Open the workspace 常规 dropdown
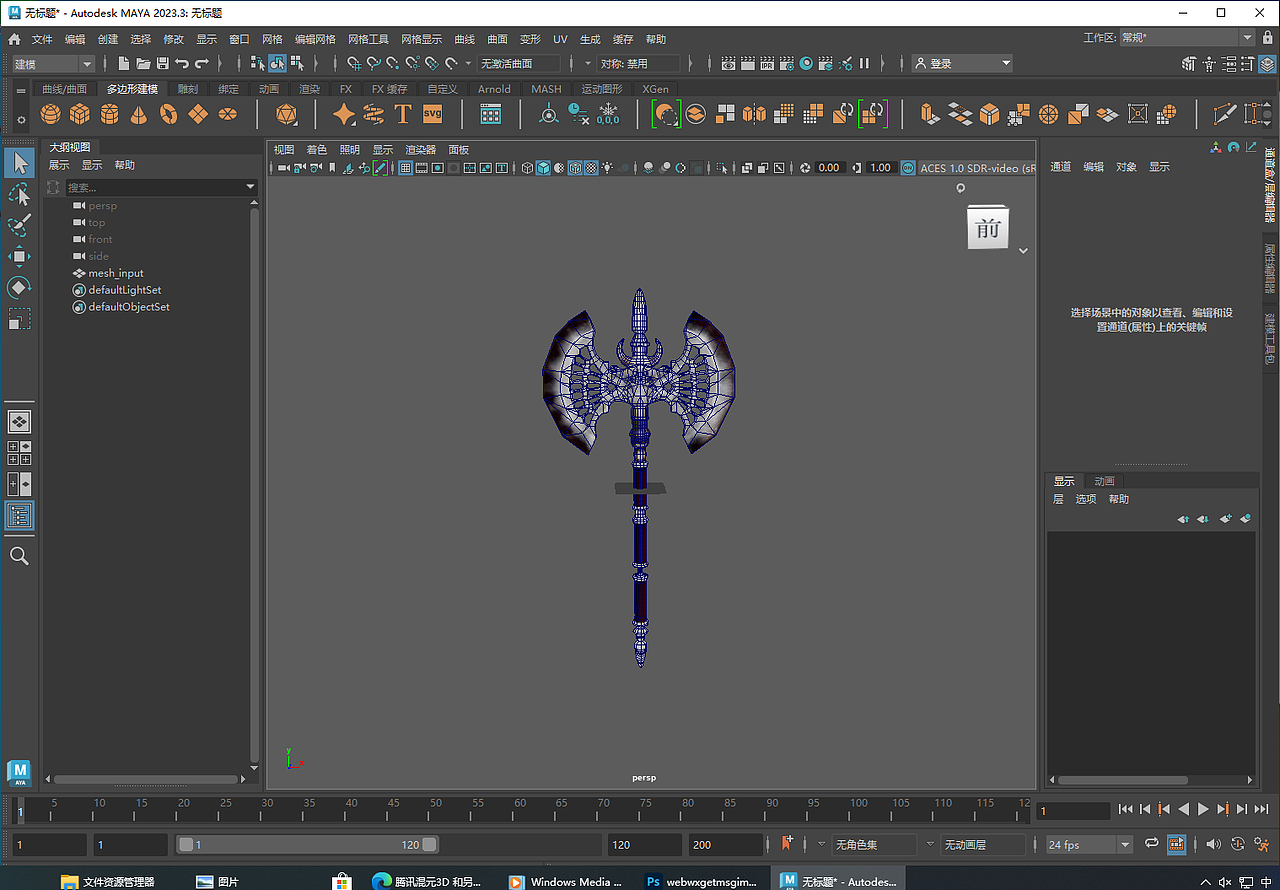The height and width of the screenshot is (890, 1280). (1187, 38)
